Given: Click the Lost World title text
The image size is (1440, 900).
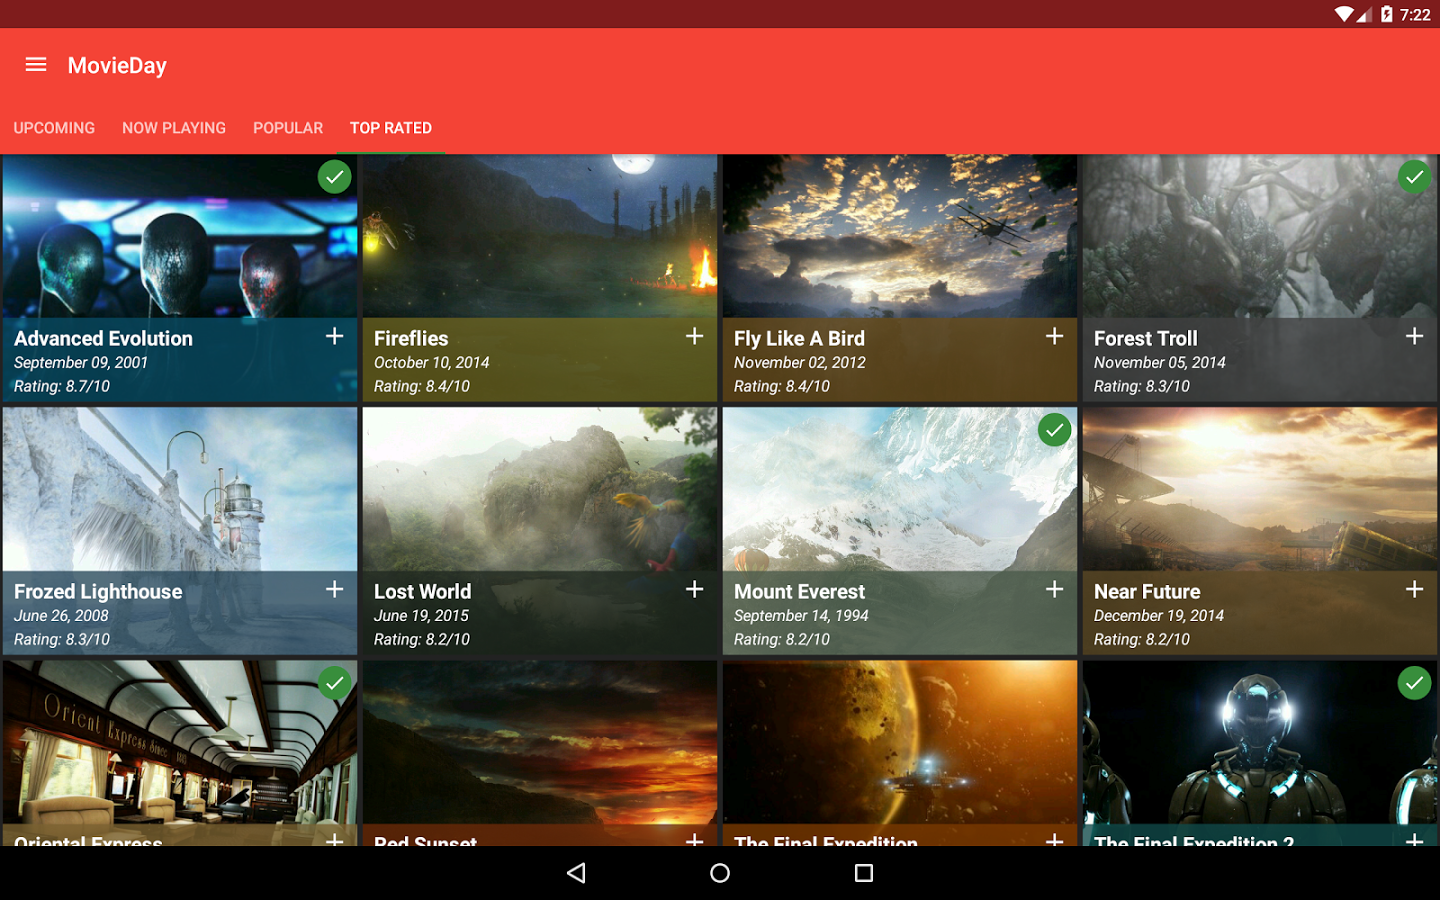Looking at the screenshot, I should coord(422,591).
